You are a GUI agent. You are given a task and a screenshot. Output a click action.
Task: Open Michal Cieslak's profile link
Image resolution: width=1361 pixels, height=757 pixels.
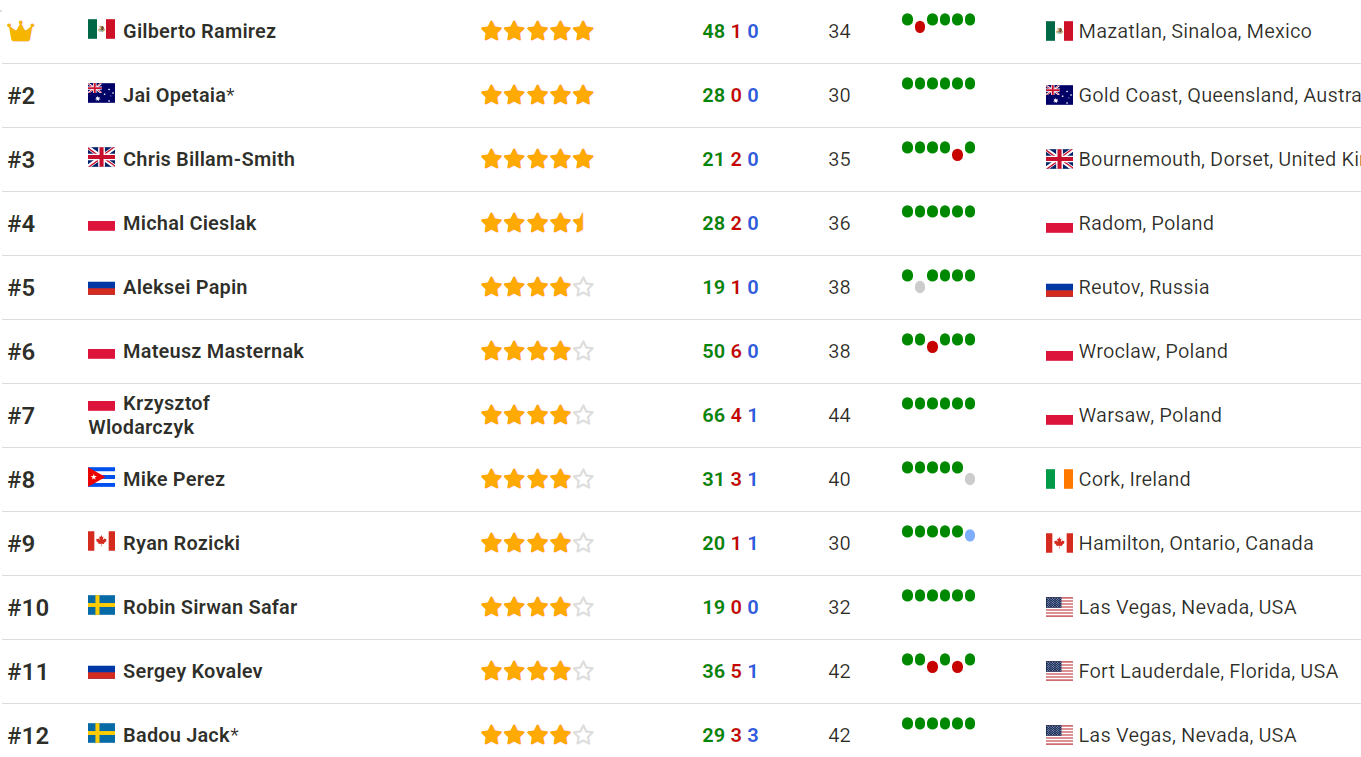189,223
